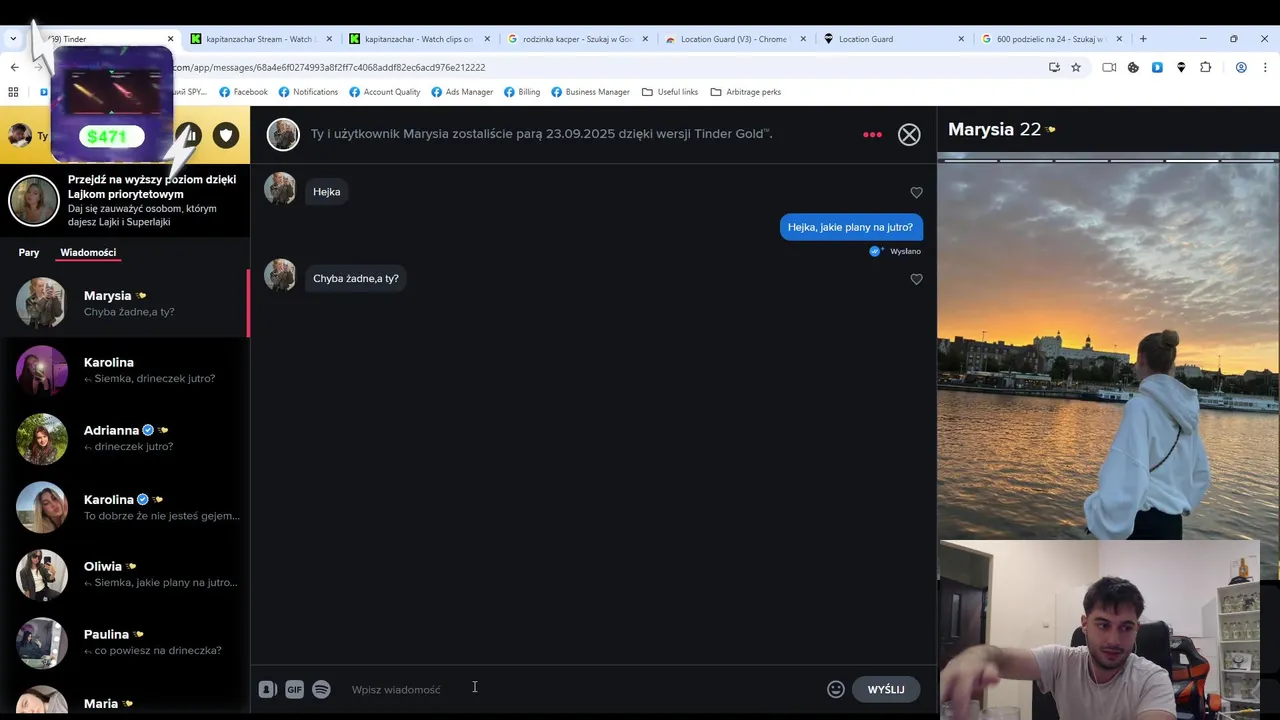The height and width of the screenshot is (720, 1280).
Task: Open the Paulina conversation
Action: point(124,642)
